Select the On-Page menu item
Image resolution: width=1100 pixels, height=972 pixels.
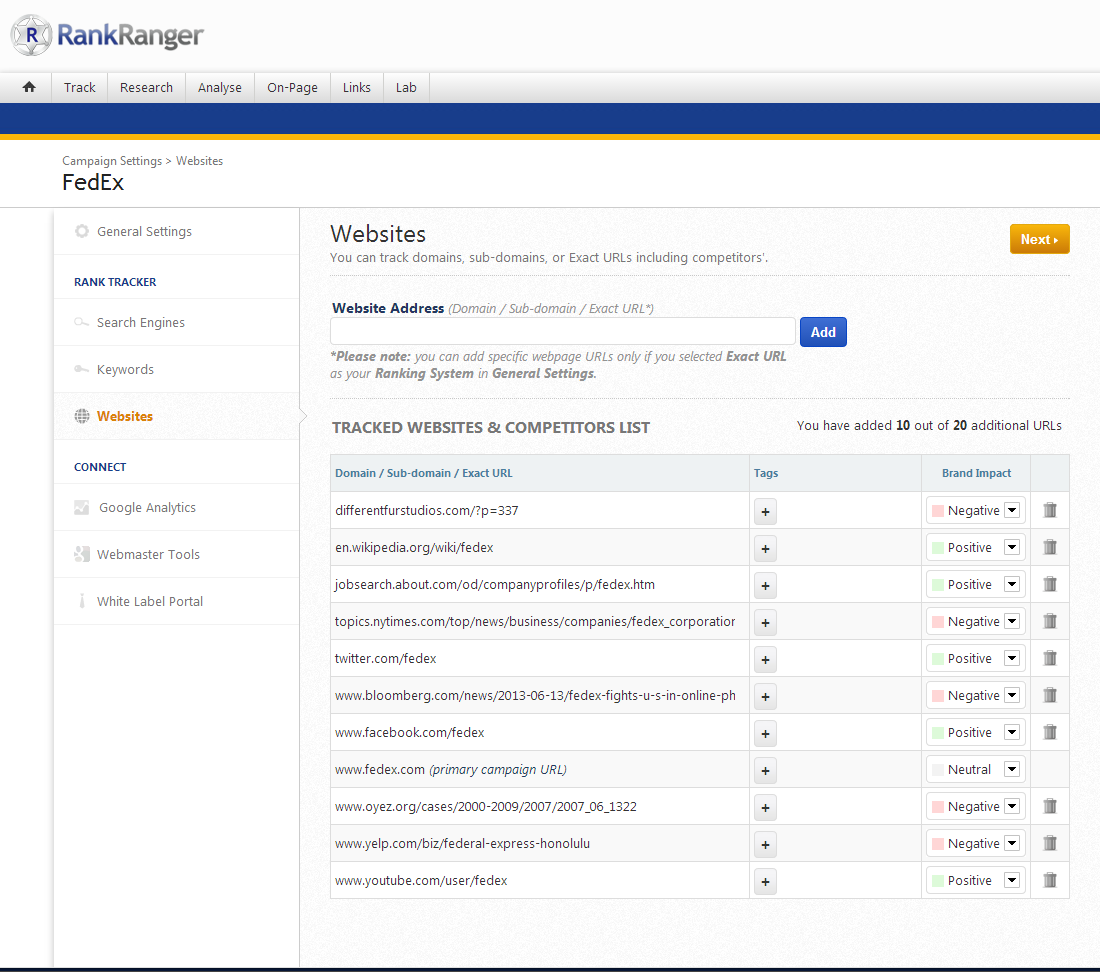[x=292, y=87]
